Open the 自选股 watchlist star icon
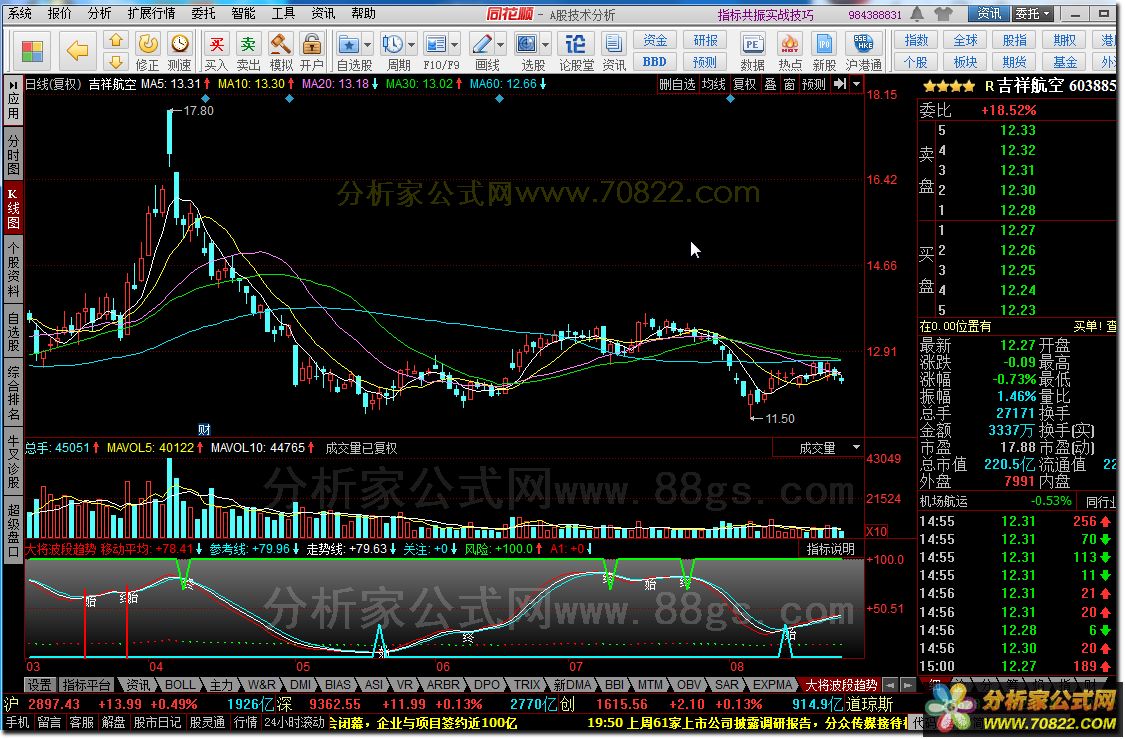The height and width of the screenshot is (739, 1125). [x=349, y=44]
